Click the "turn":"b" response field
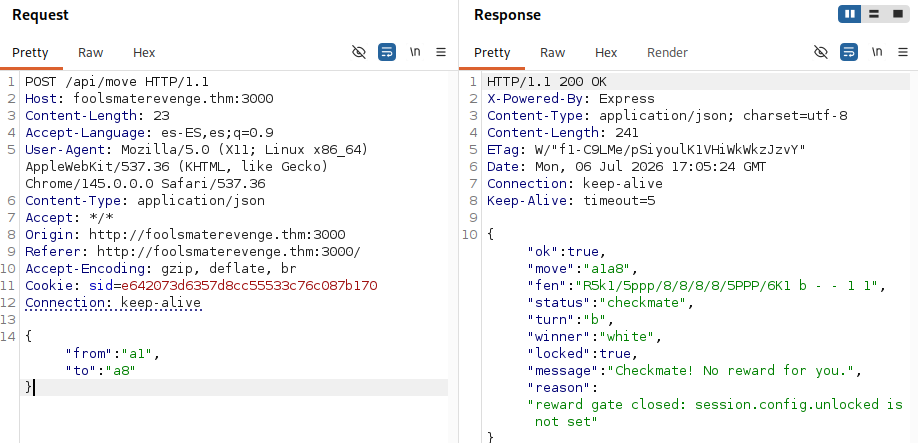Image resolution: width=918 pixels, height=443 pixels. [x=571, y=320]
